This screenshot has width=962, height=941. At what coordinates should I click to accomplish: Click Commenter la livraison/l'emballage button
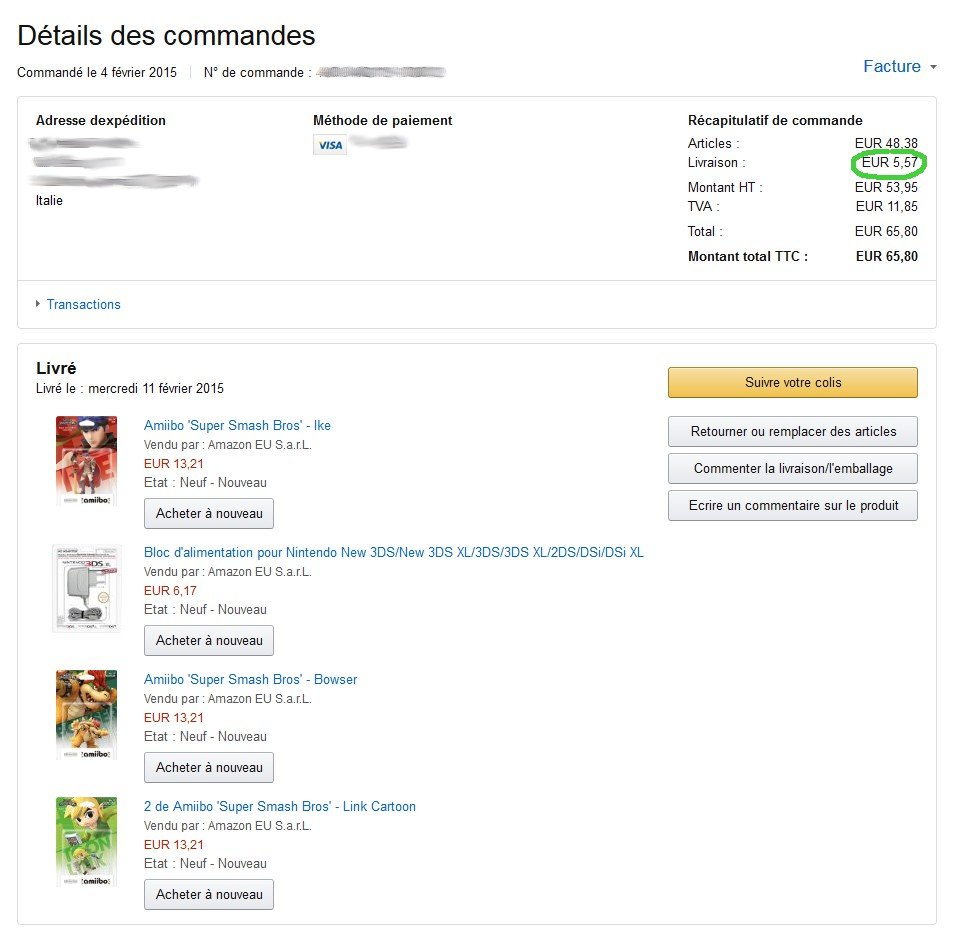pyautogui.click(x=793, y=468)
